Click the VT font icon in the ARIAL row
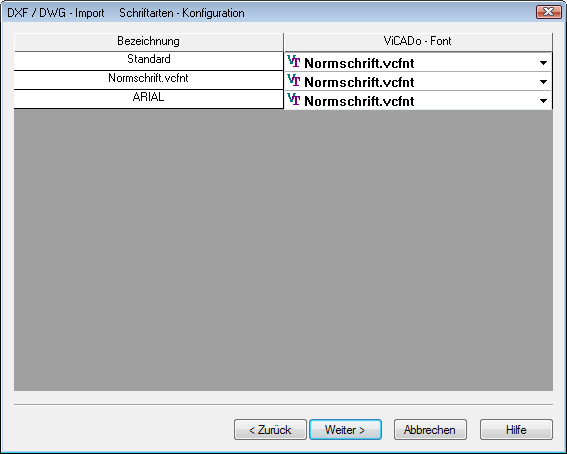This screenshot has height=454, width=567. click(294, 99)
